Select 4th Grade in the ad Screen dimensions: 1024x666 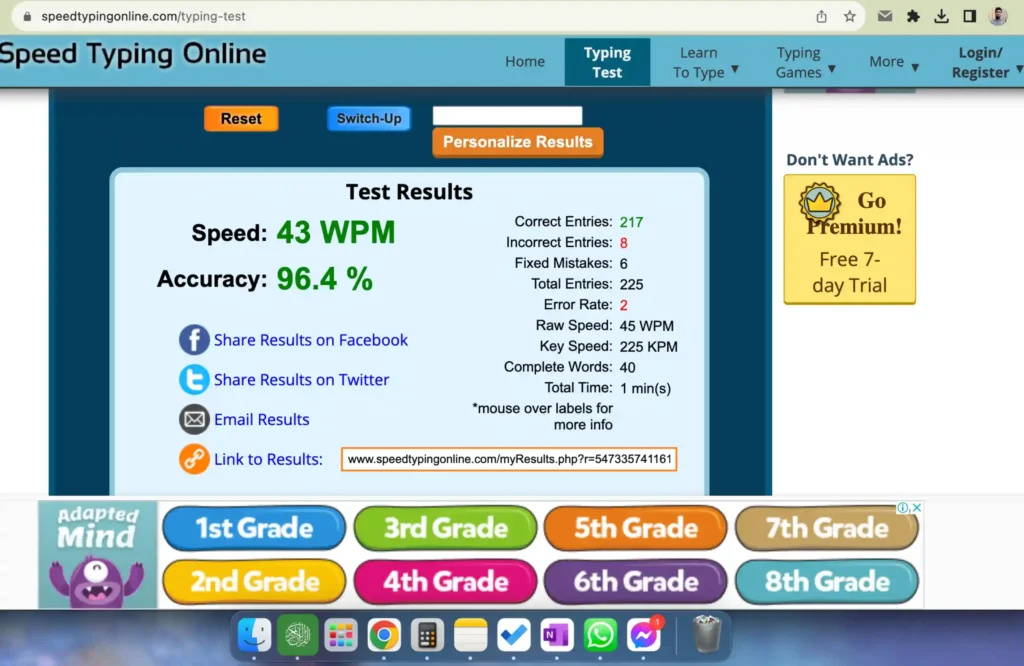click(445, 581)
